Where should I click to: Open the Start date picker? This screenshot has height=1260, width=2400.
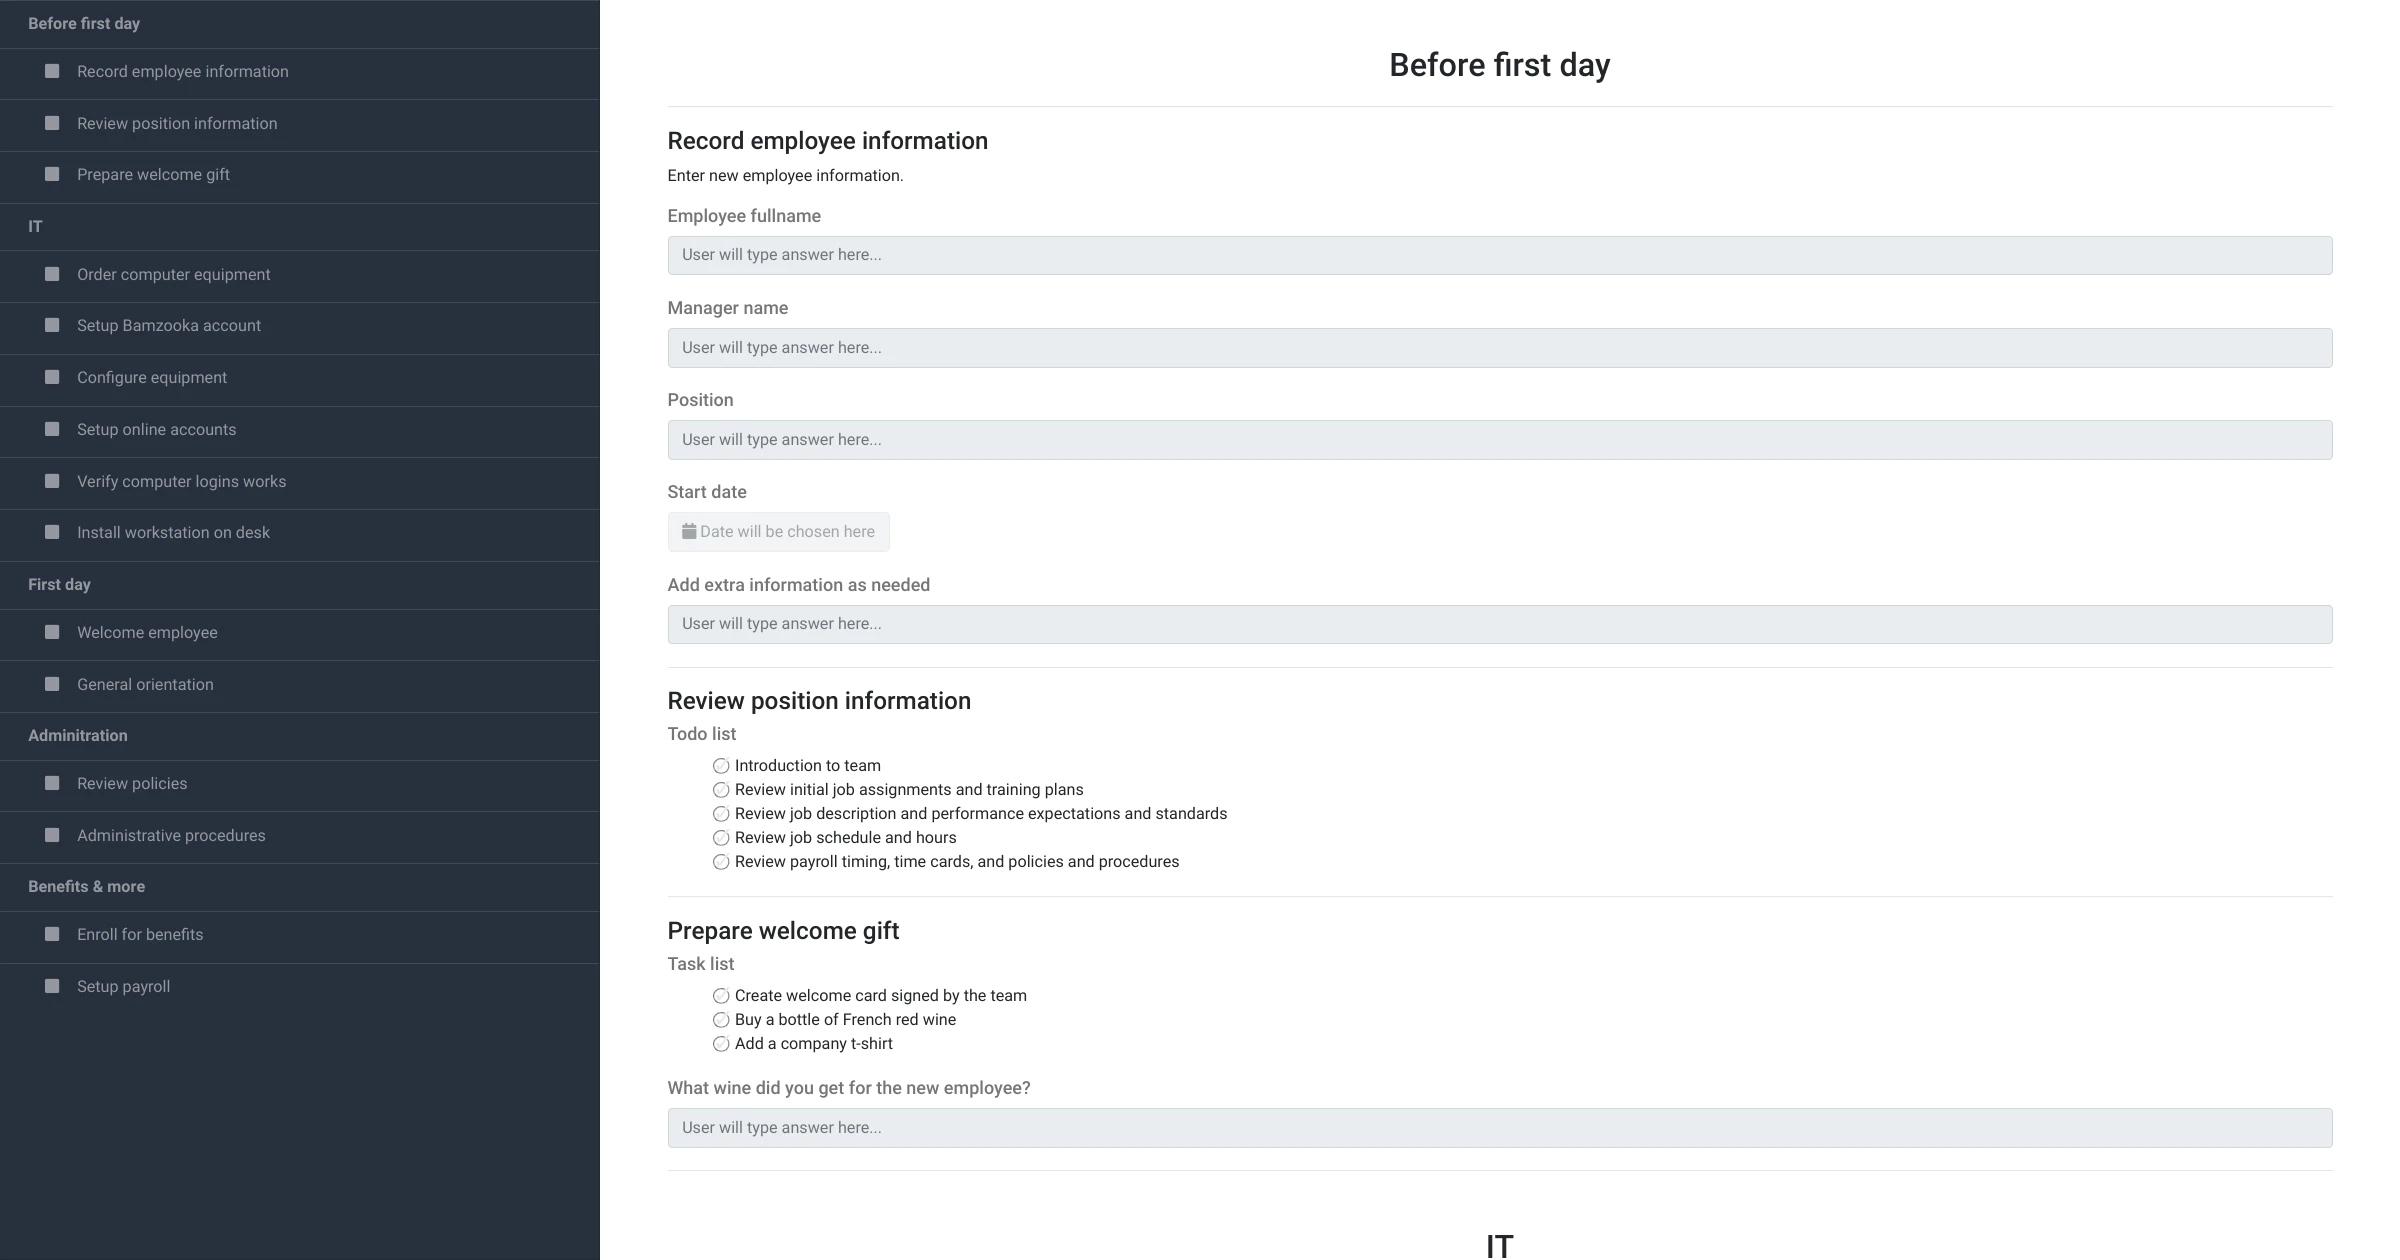(x=778, y=532)
